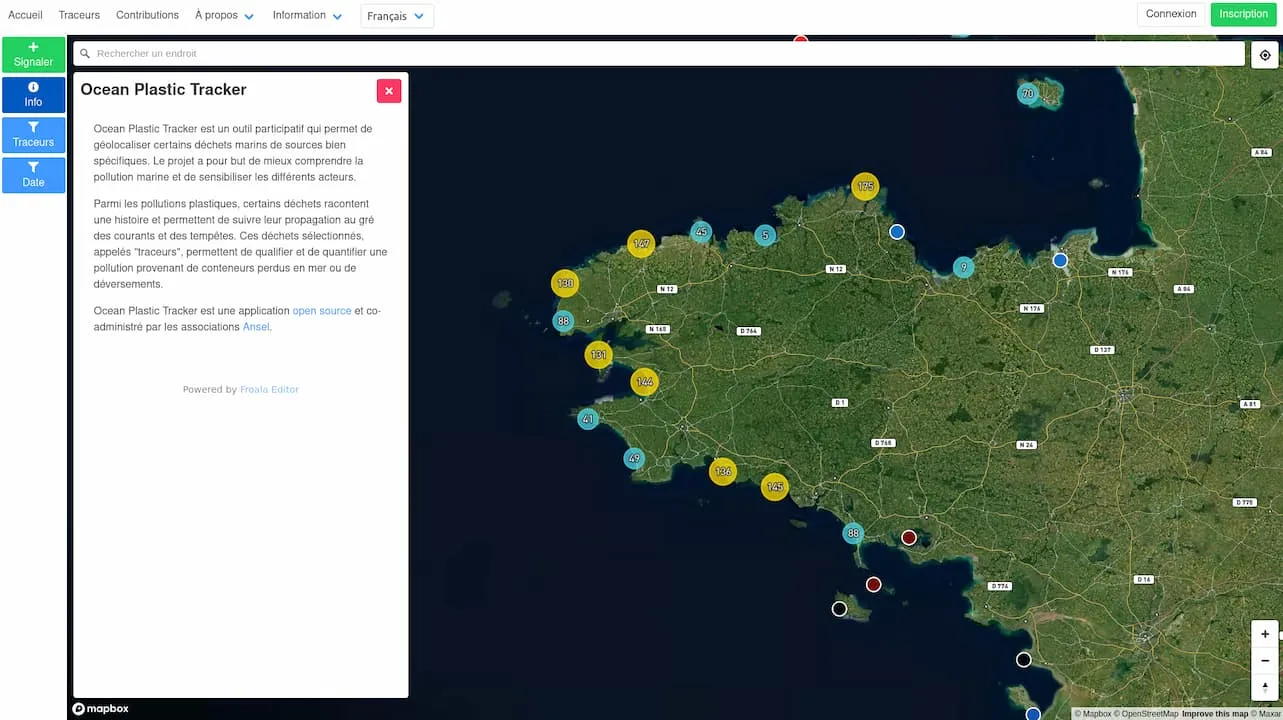This screenshot has height=720, width=1283.
Task: Click the Mapbox logo
Action: point(100,709)
